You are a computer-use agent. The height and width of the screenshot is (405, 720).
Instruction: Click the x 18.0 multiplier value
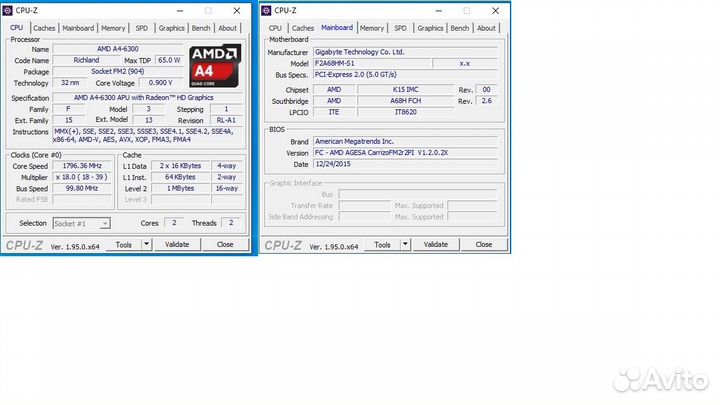[x=82, y=177]
